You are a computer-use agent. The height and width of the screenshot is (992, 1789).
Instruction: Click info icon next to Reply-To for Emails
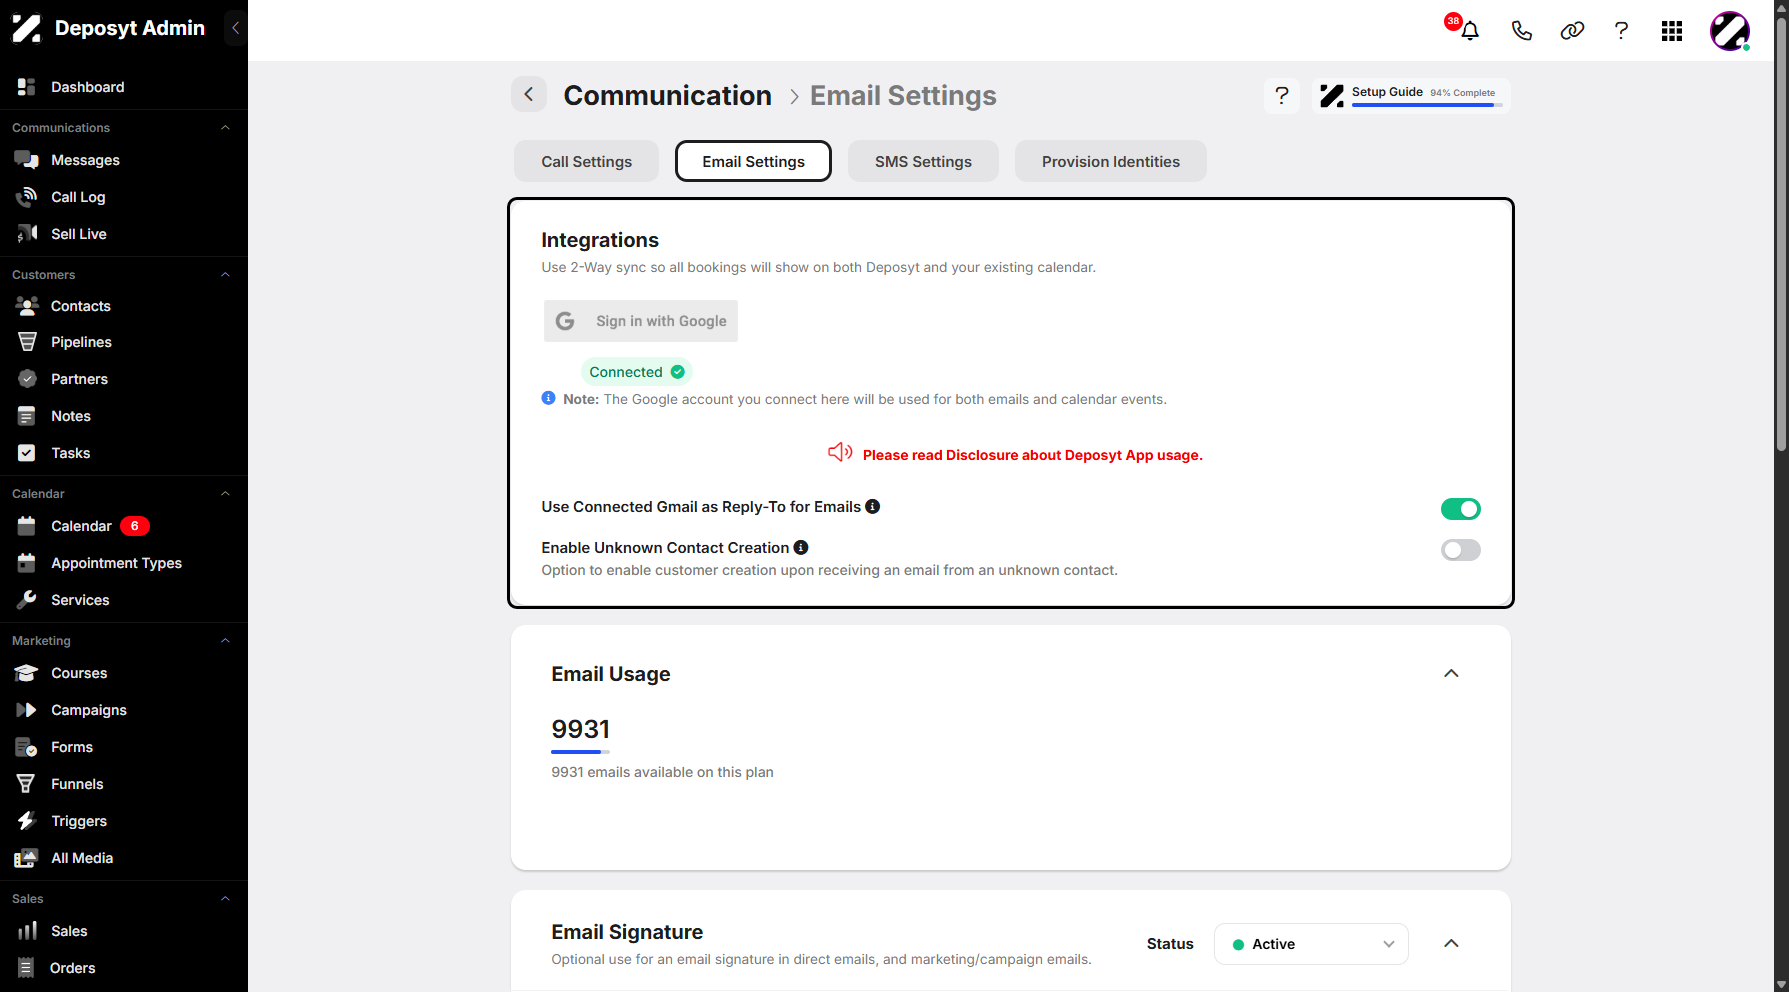[873, 507]
